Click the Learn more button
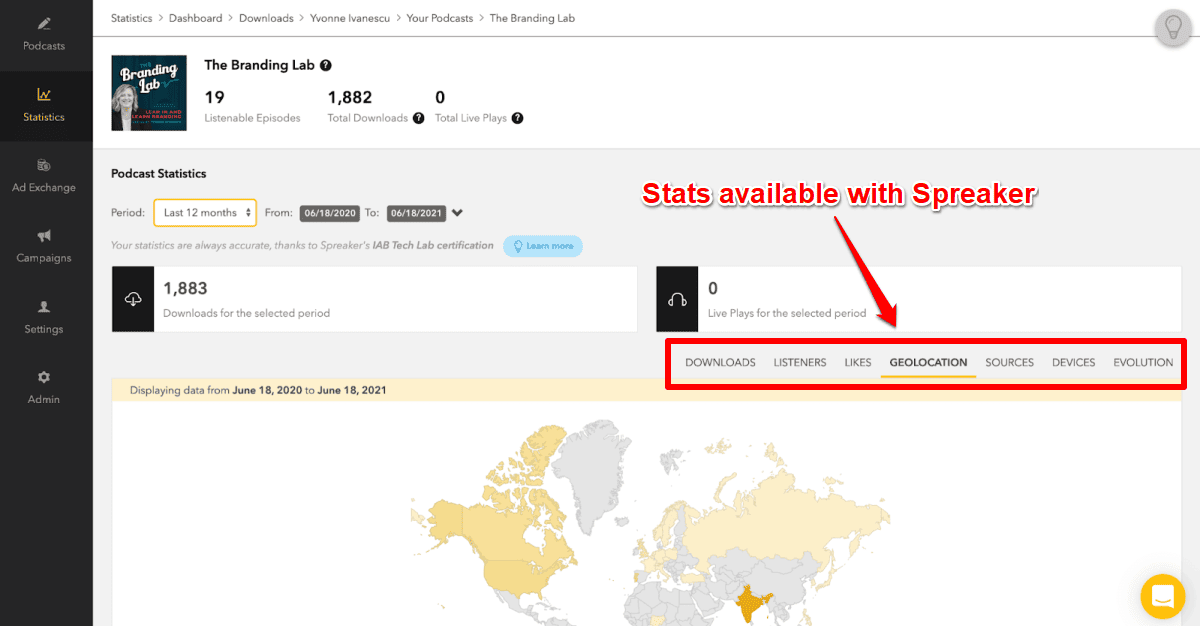This screenshot has width=1200, height=626. tap(542, 245)
